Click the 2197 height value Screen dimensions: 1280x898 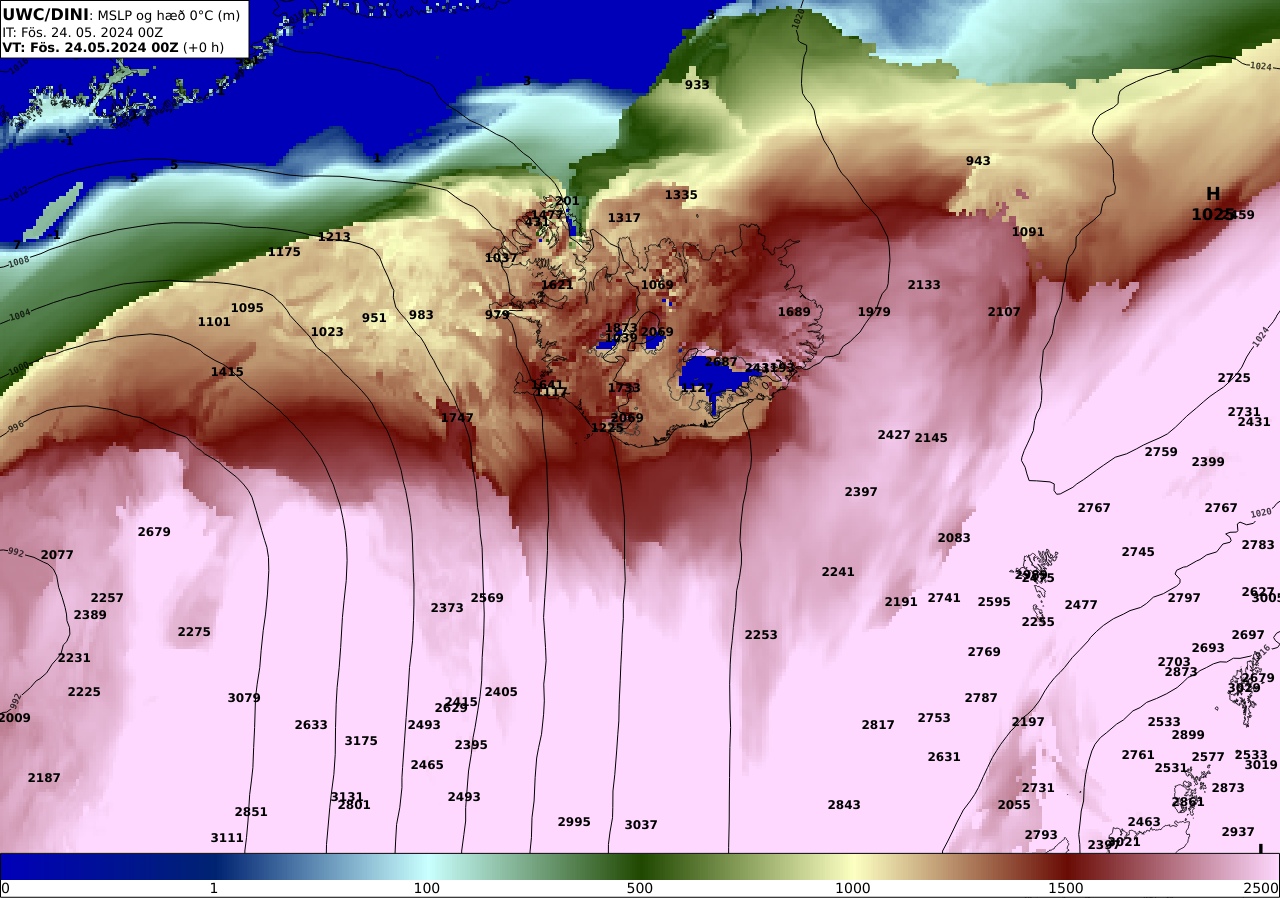1028,722
